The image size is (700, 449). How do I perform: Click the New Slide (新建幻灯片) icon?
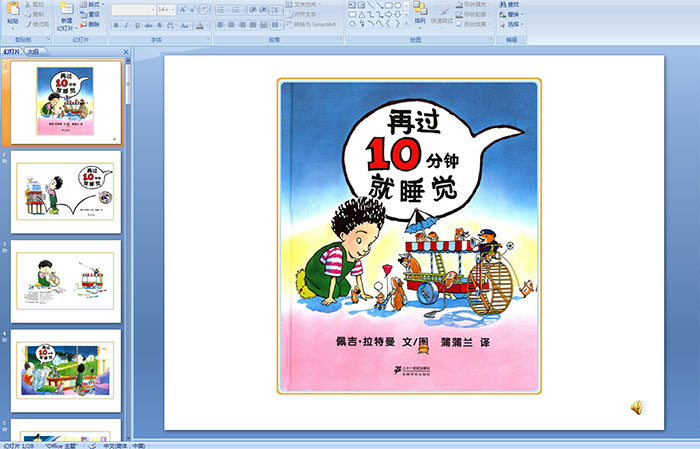click(x=67, y=8)
